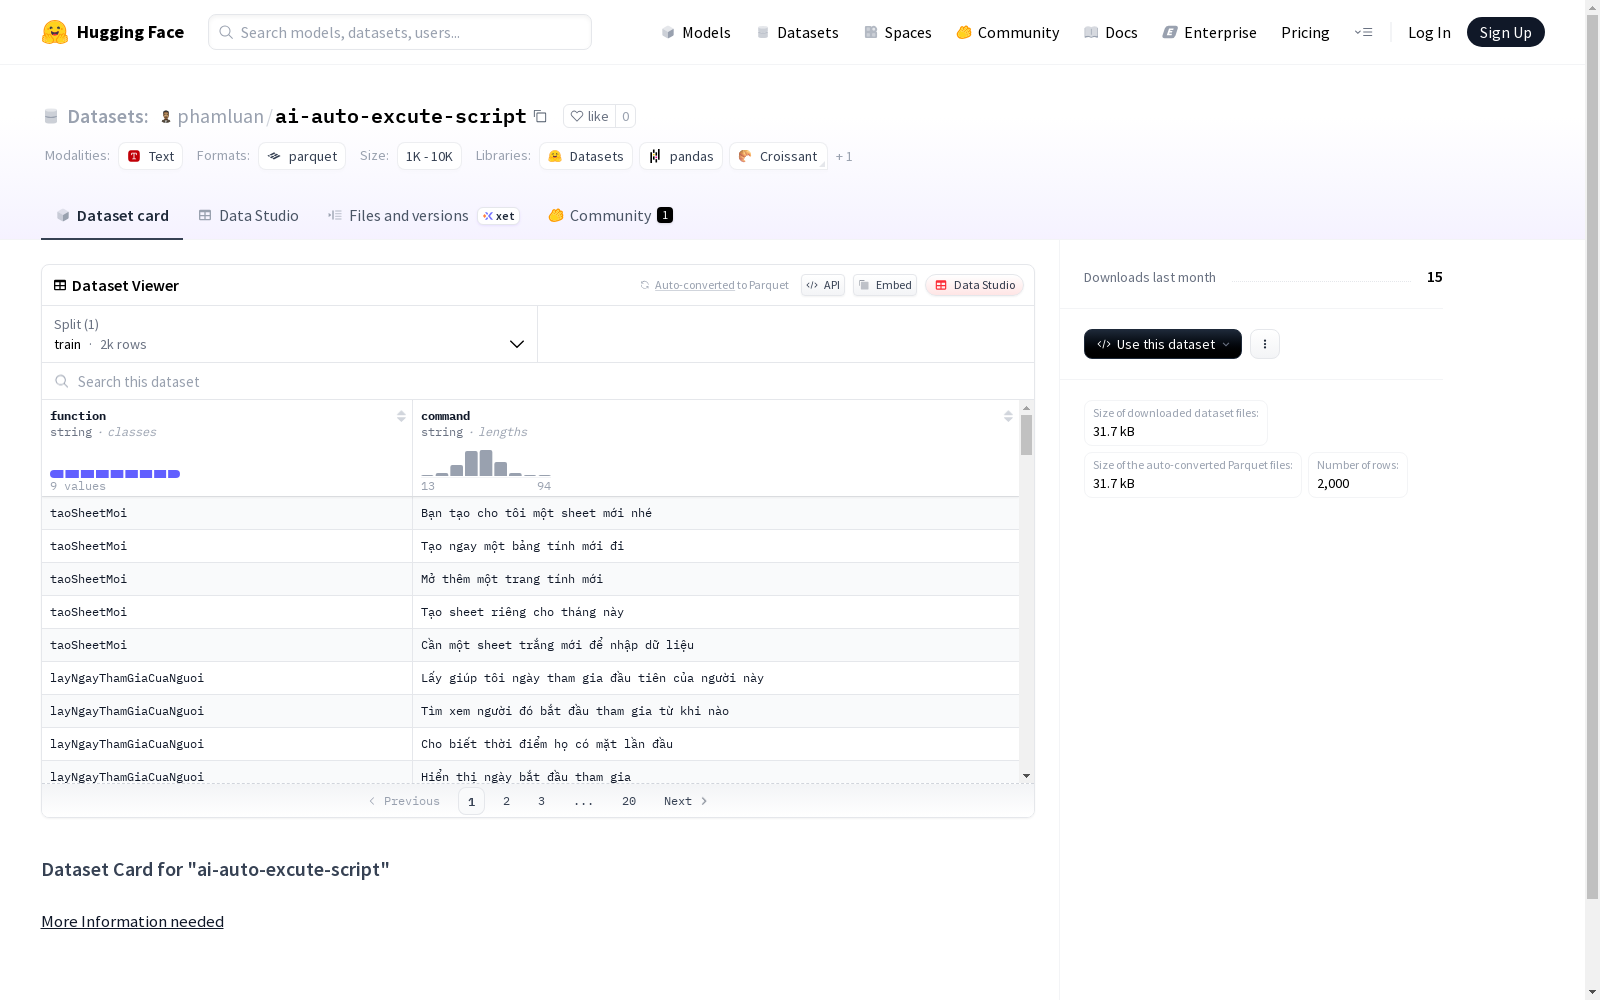Open the Models menu
Viewport: 1600px width, 1000px height.
point(696,32)
